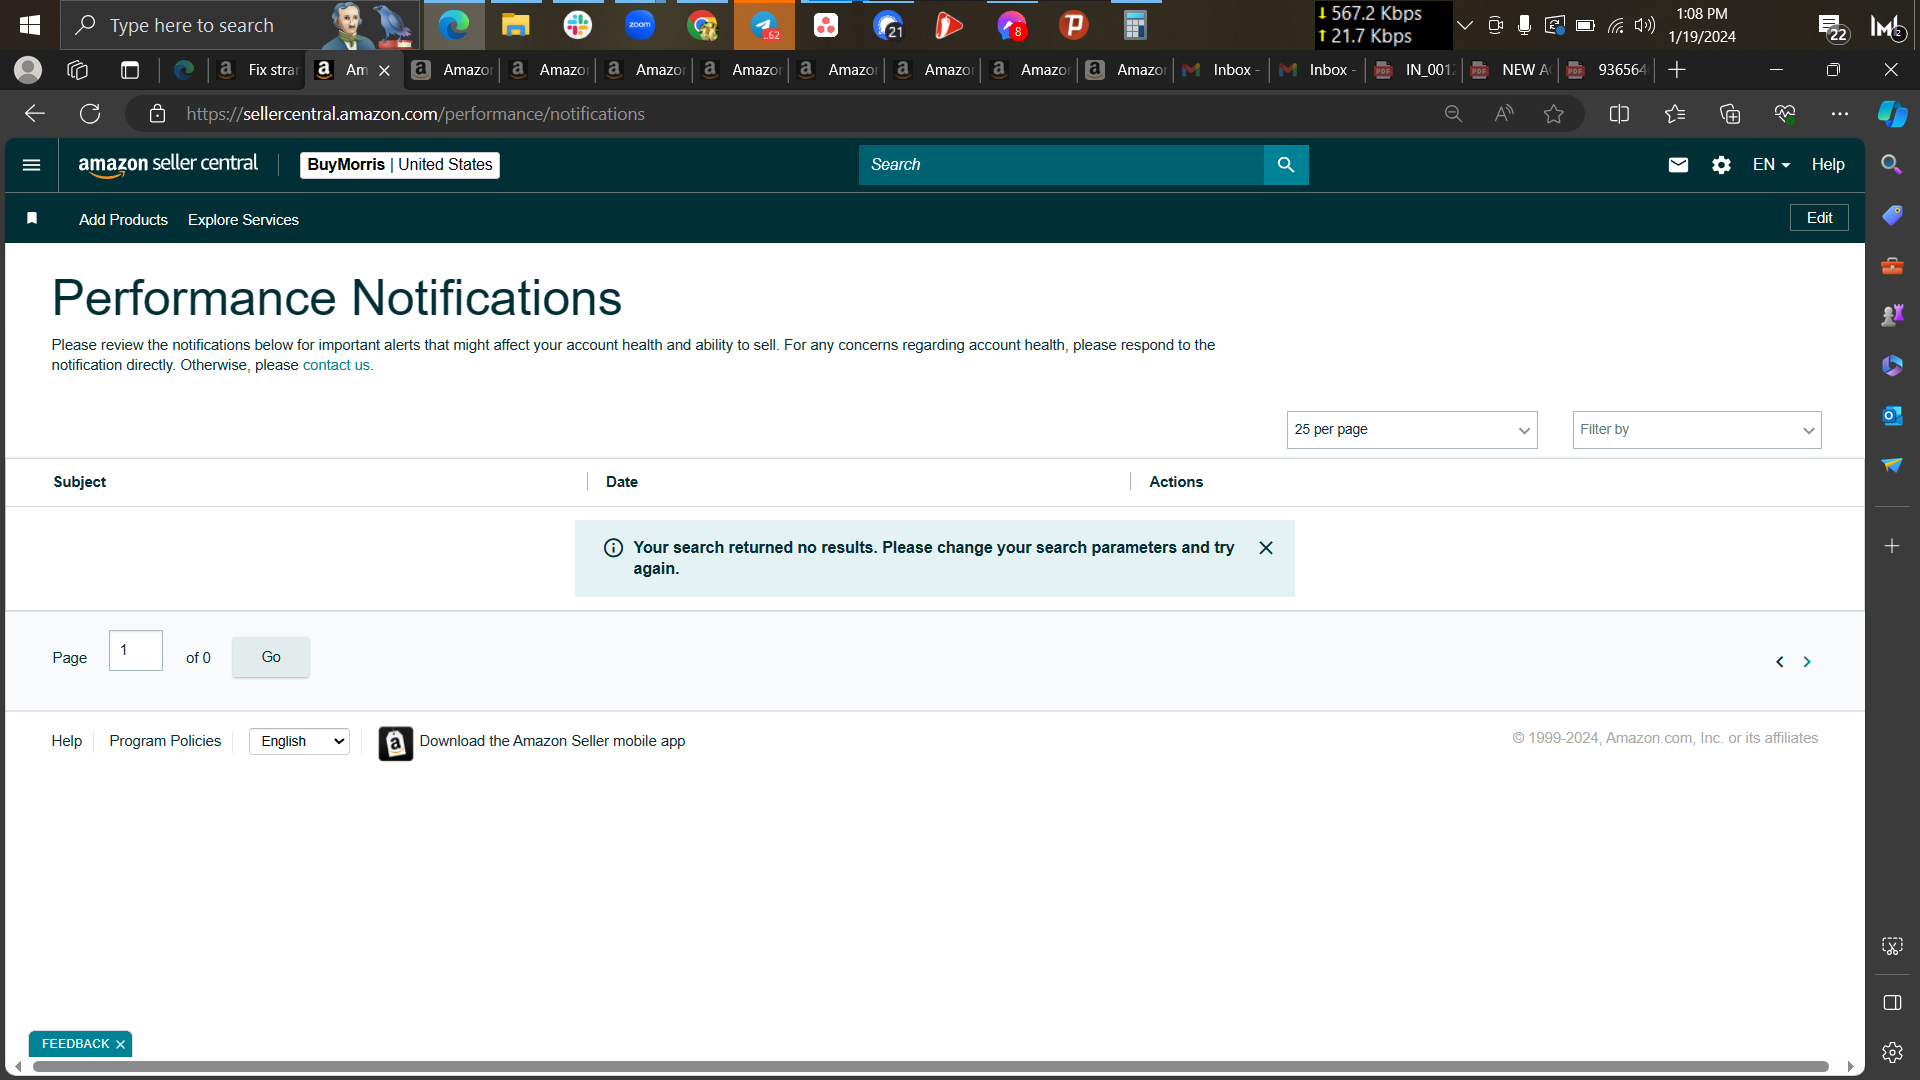The width and height of the screenshot is (1920, 1080).
Task: Open Telegram from the taskbar
Action: click(x=764, y=25)
